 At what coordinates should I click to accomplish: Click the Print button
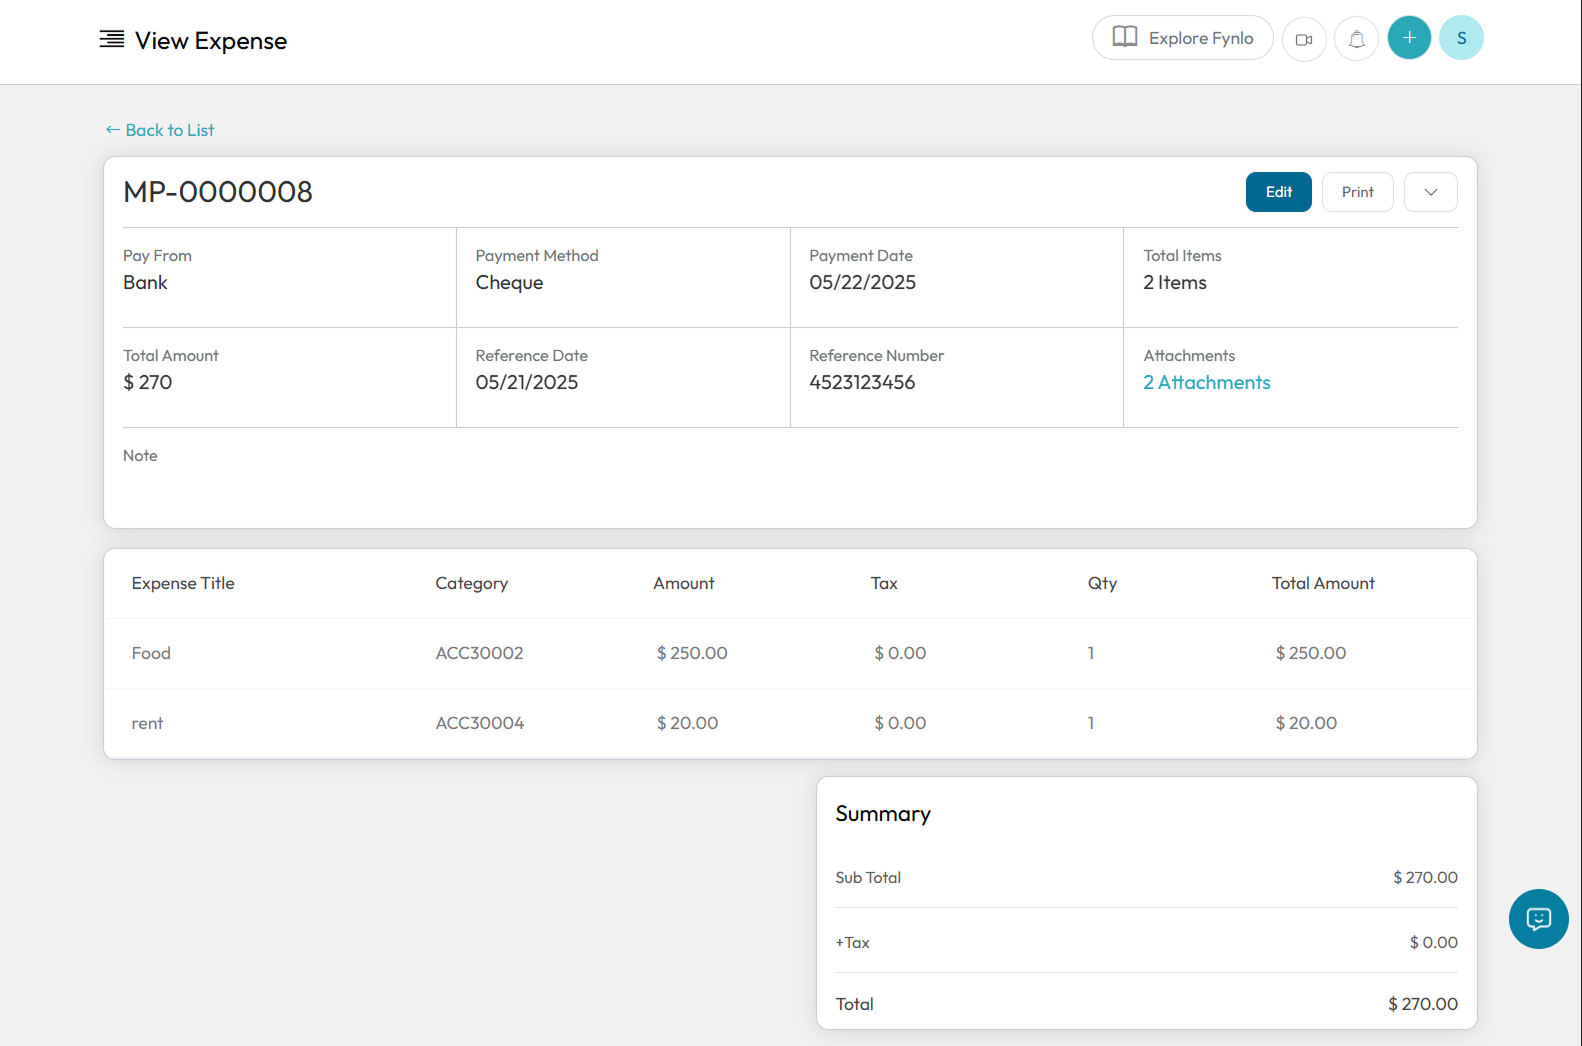point(1358,192)
